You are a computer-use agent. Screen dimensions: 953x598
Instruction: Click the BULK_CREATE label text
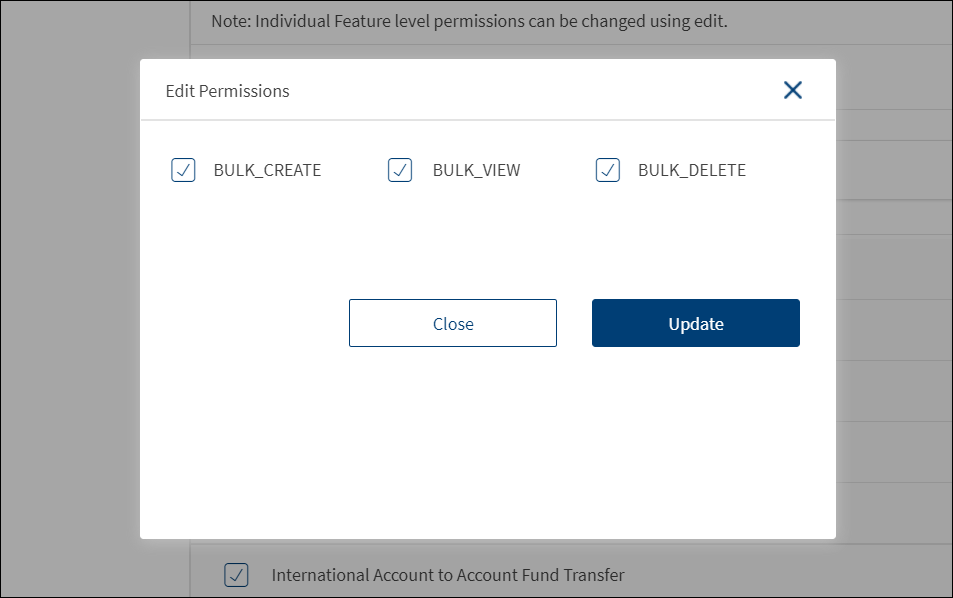pyautogui.click(x=267, y=170)
